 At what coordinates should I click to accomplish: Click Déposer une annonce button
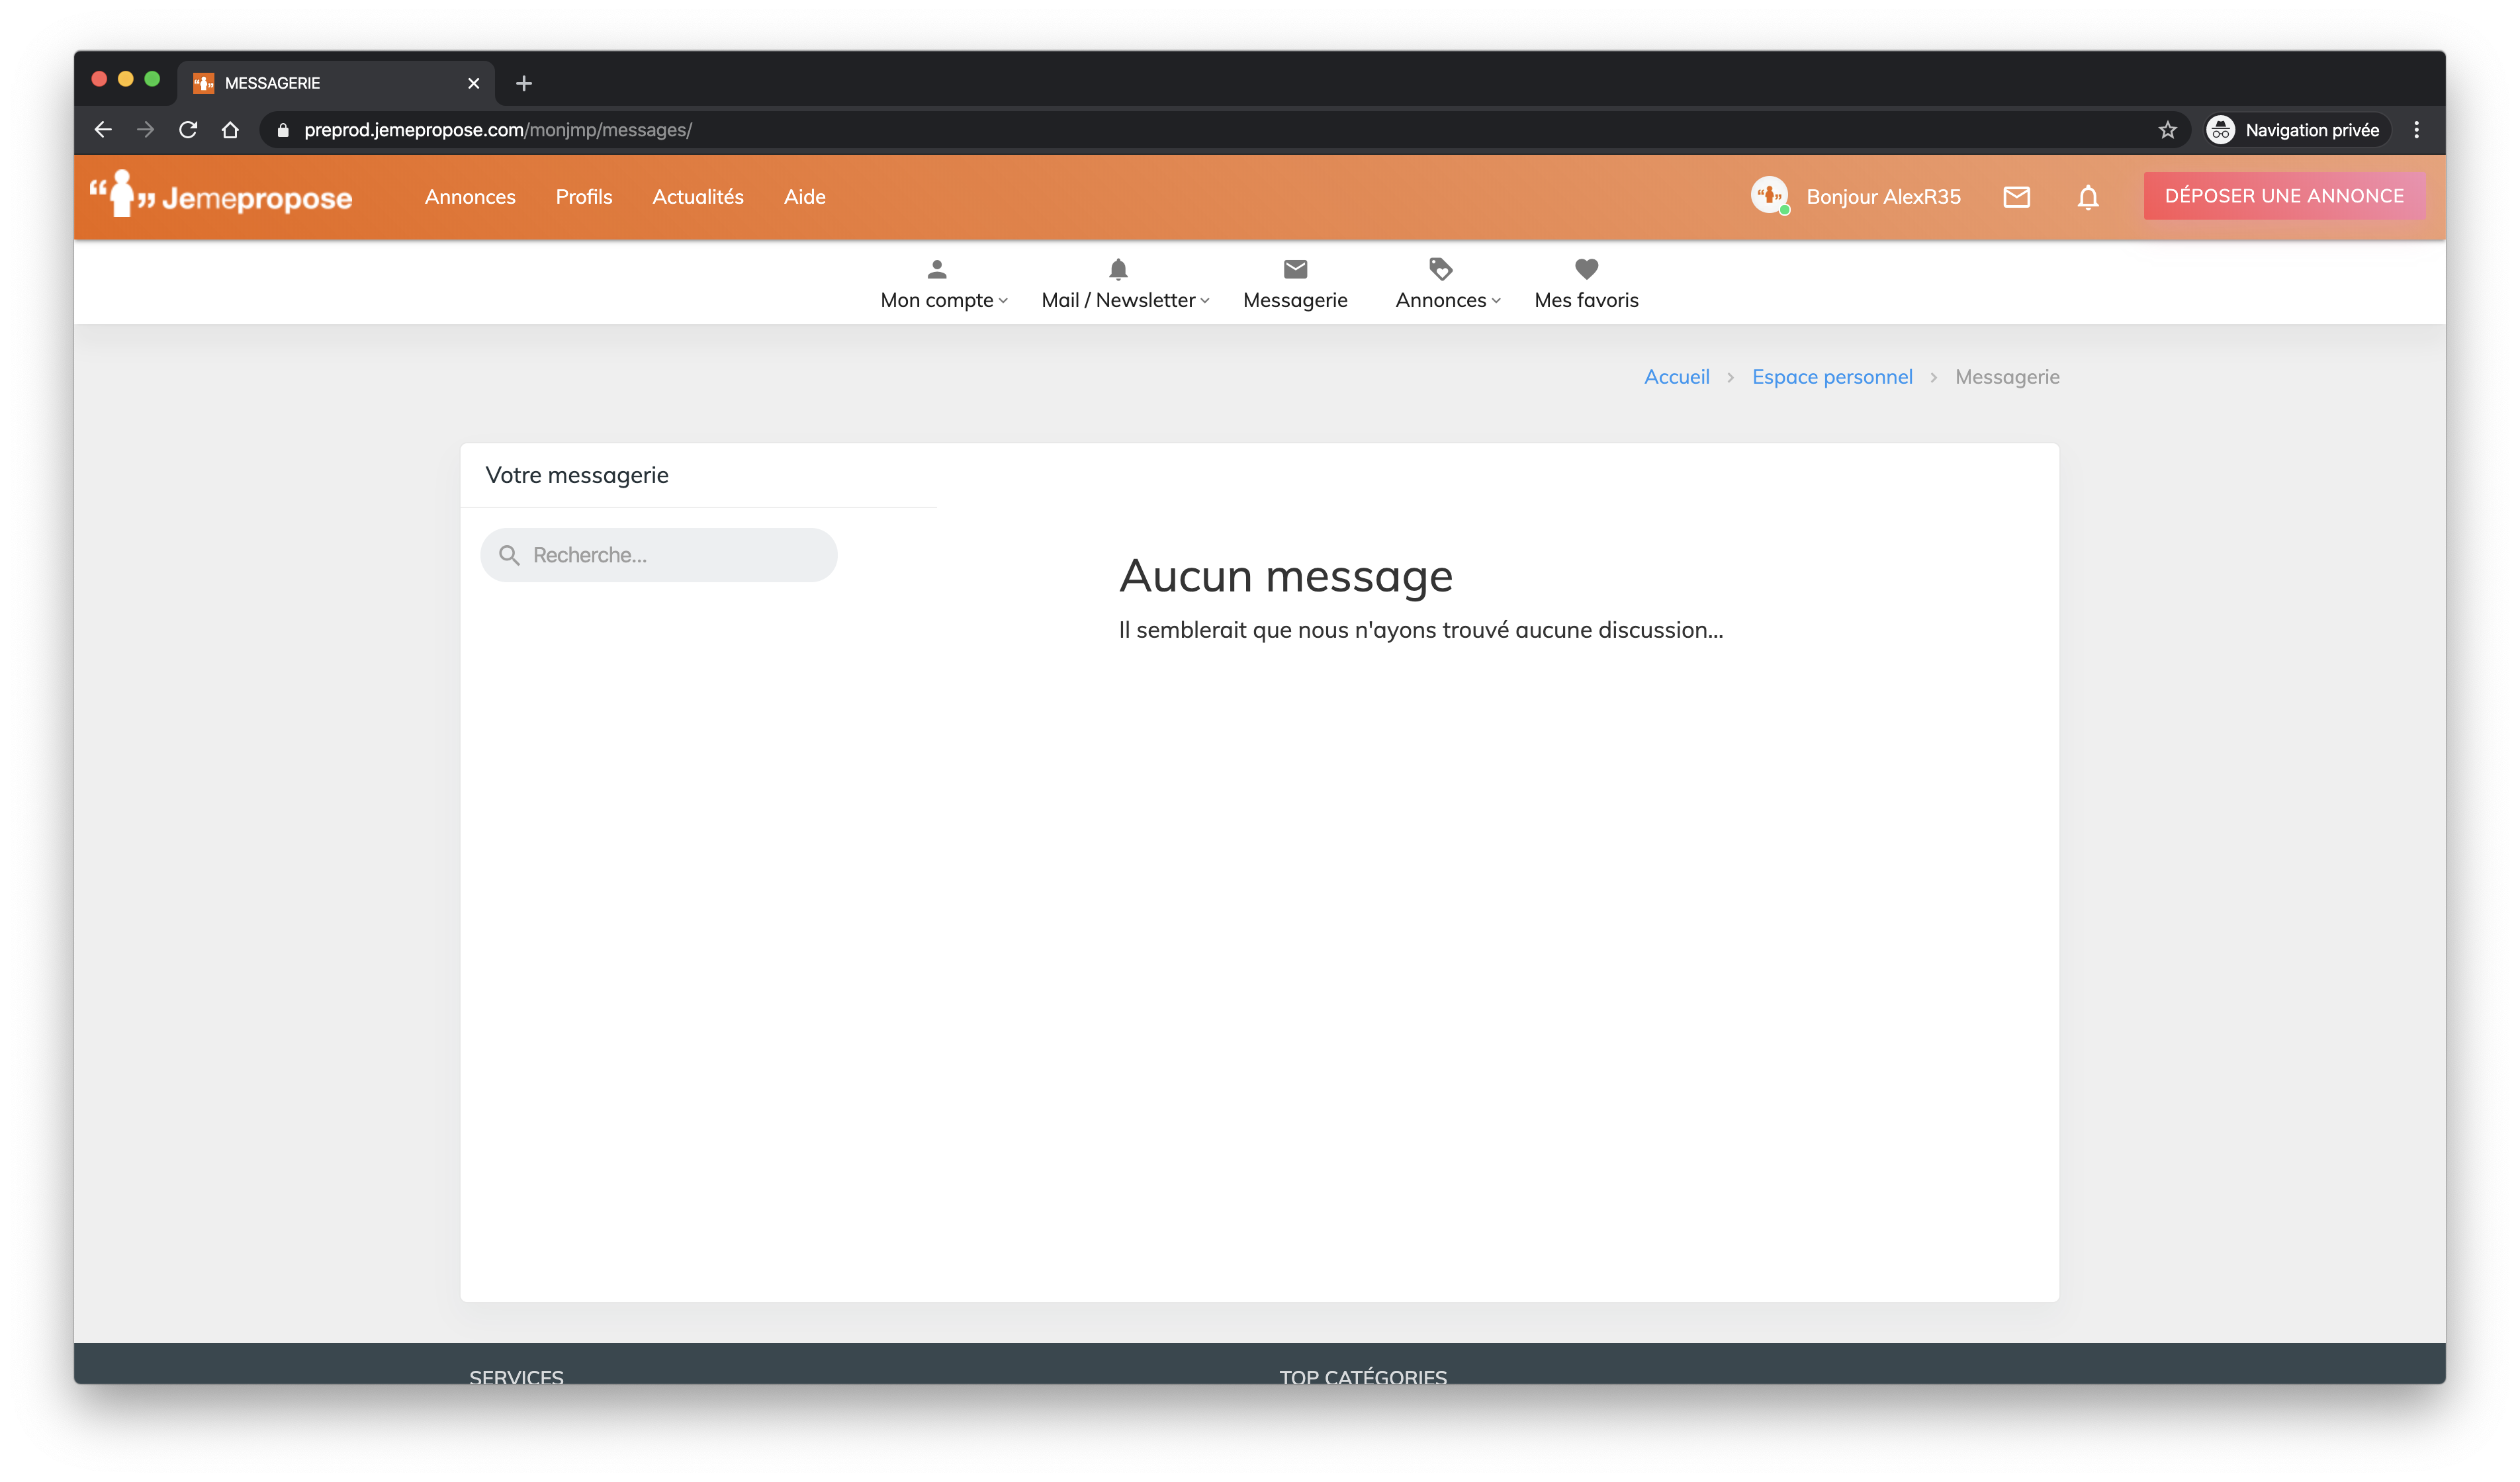(2284, 196)
